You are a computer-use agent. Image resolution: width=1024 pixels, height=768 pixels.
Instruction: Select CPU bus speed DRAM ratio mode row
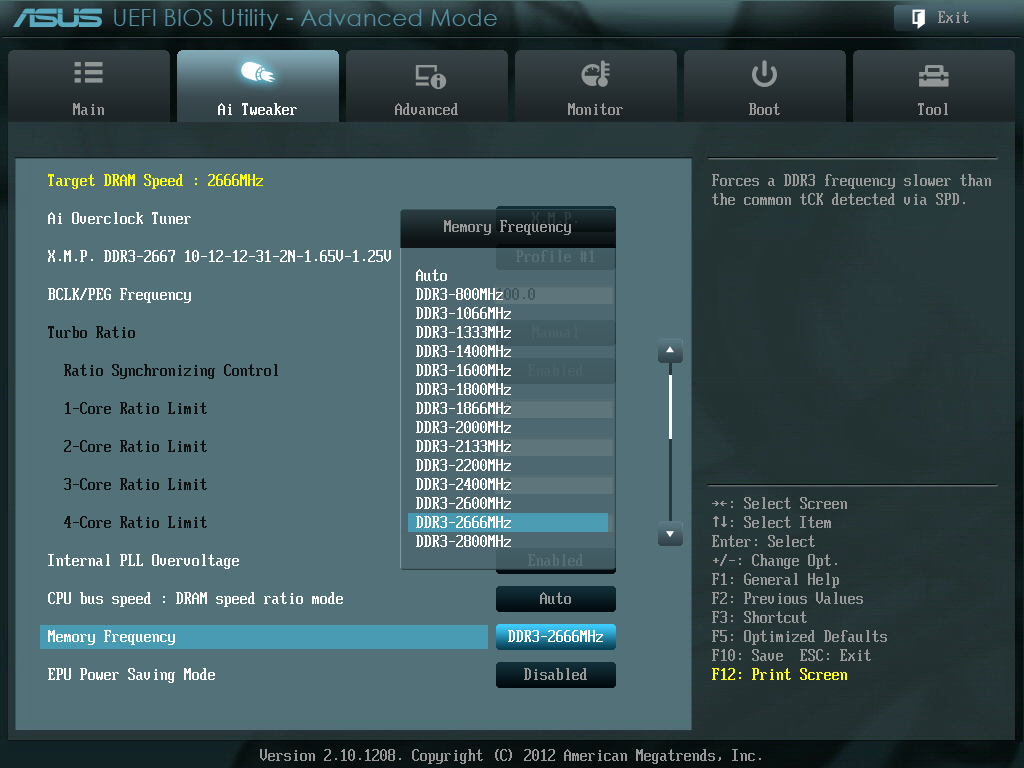click(x=195, y=599)
